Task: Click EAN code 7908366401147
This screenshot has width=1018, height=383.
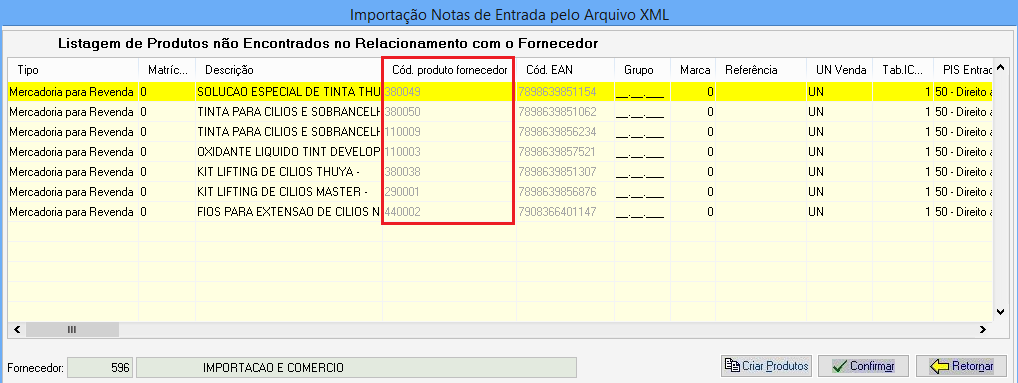Action: (557, 212)
